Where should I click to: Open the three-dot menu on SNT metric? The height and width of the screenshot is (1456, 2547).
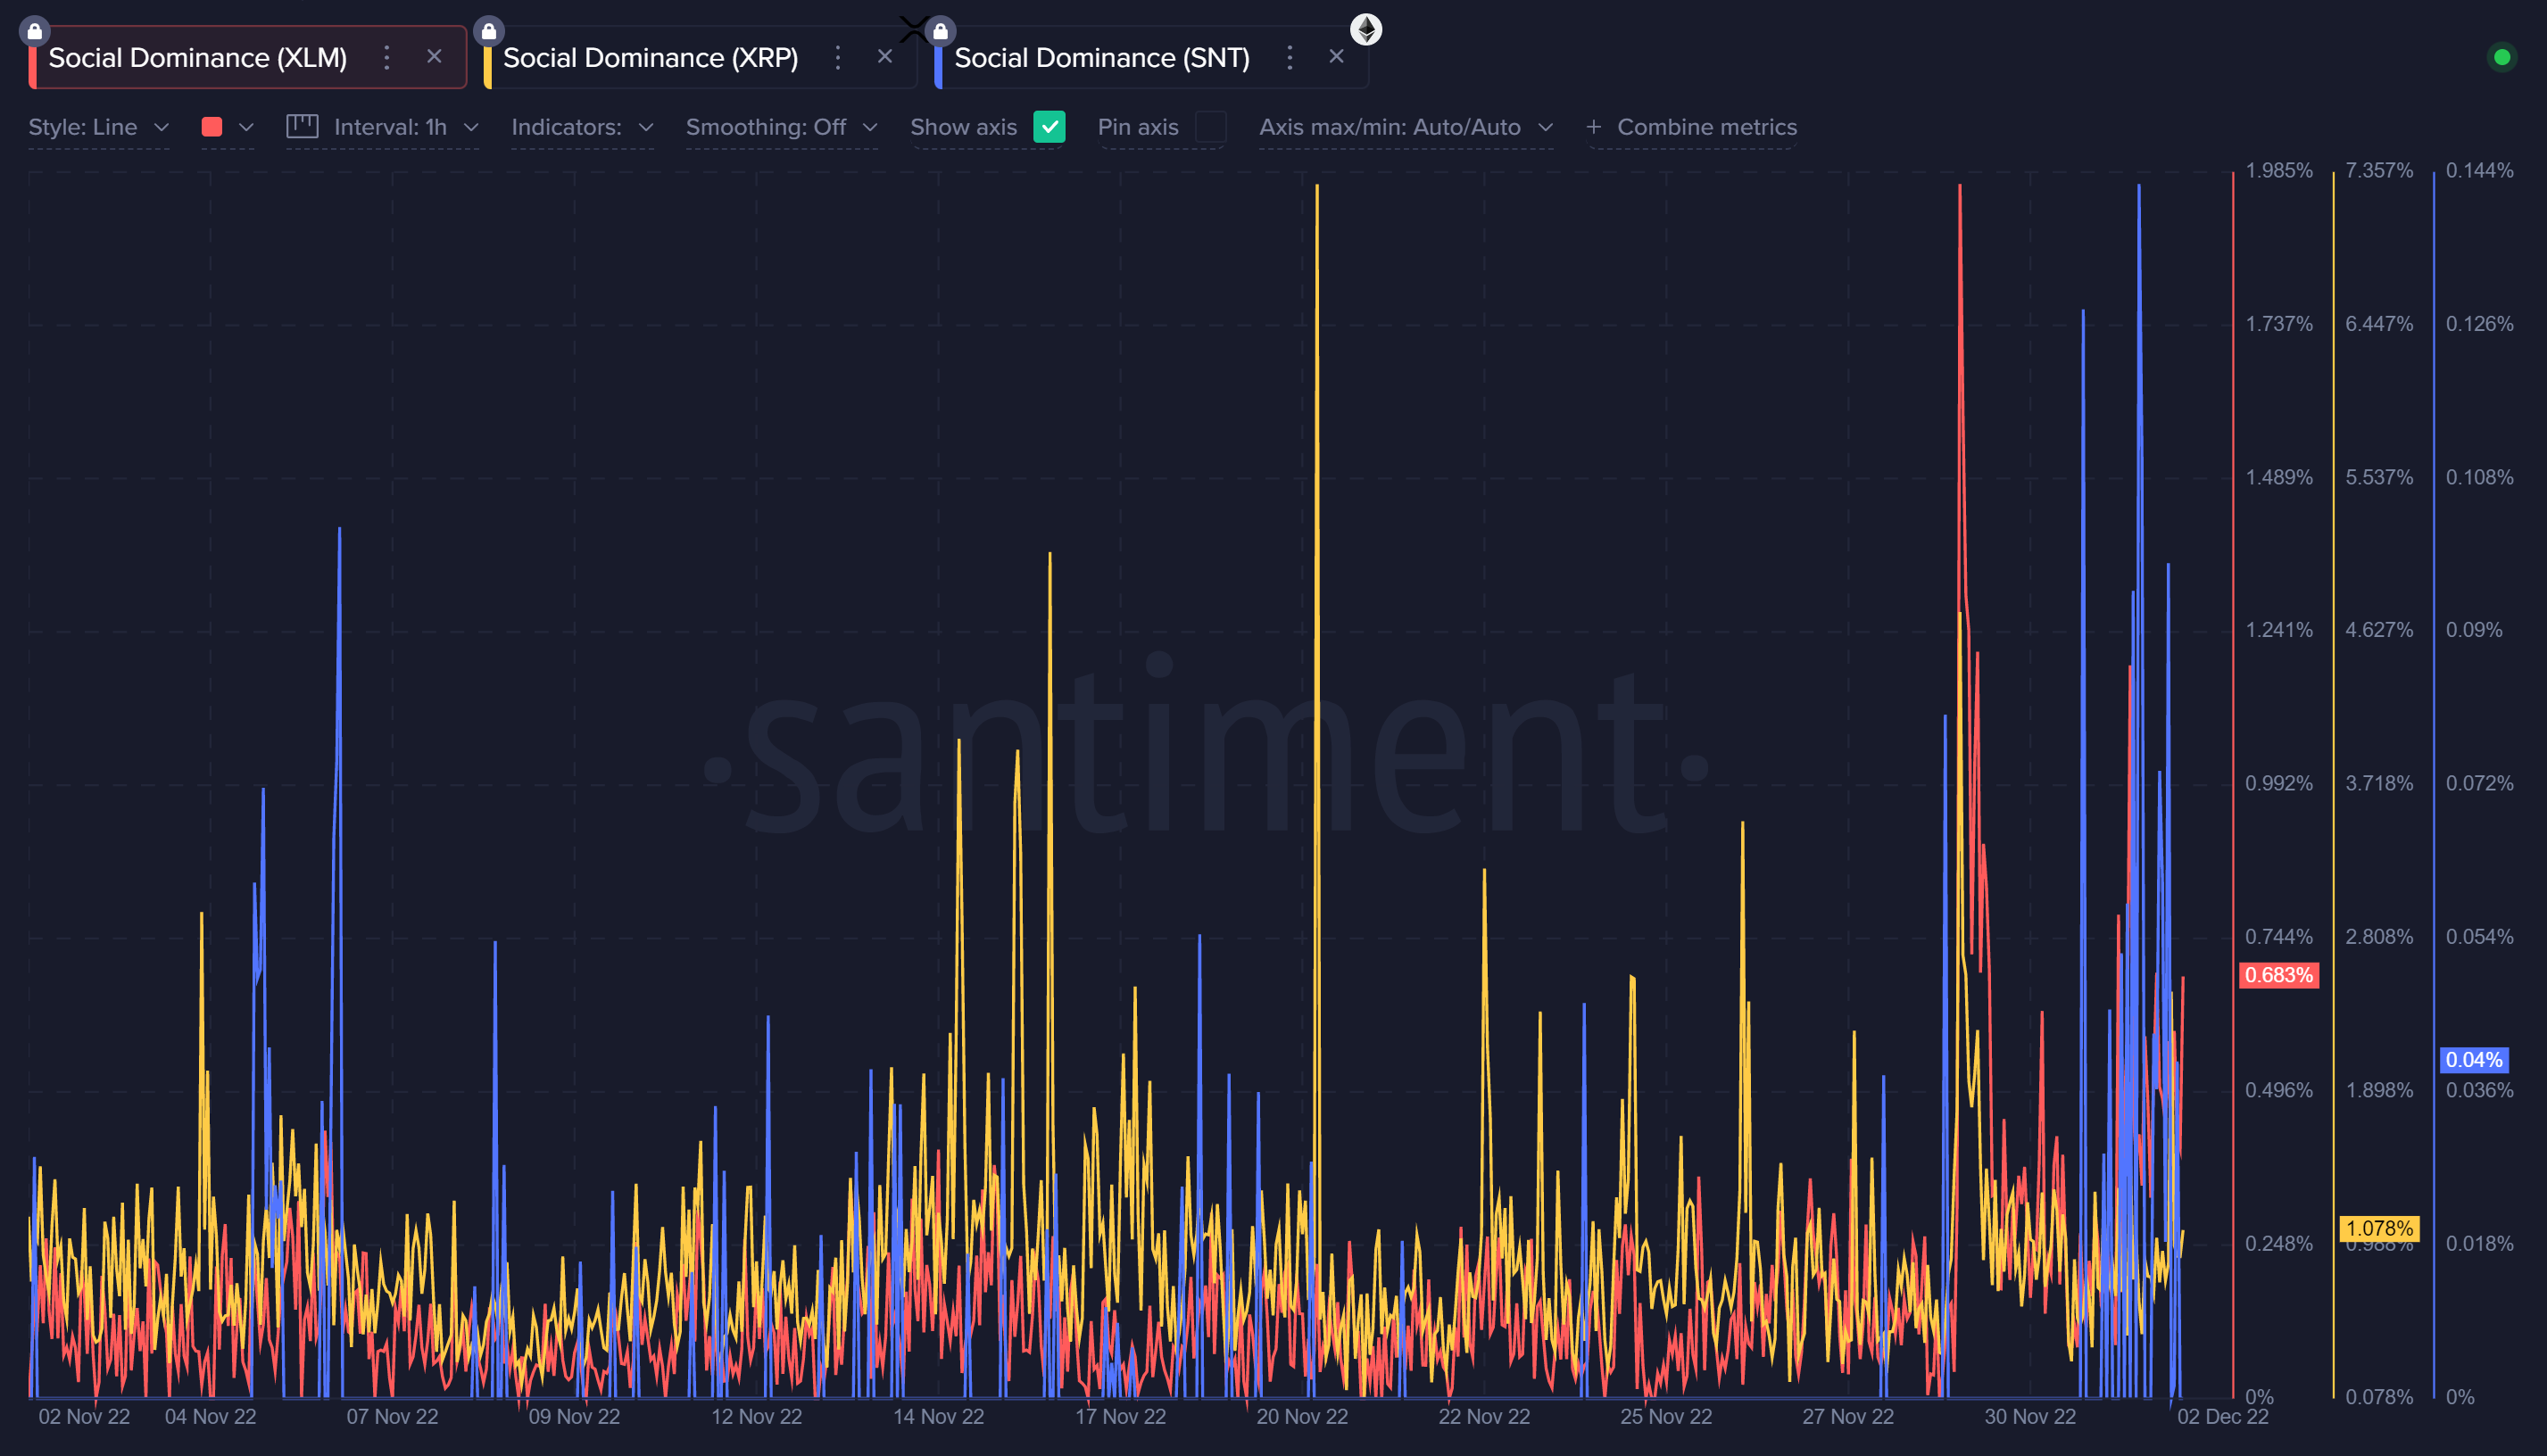(x=1290, y=57)
